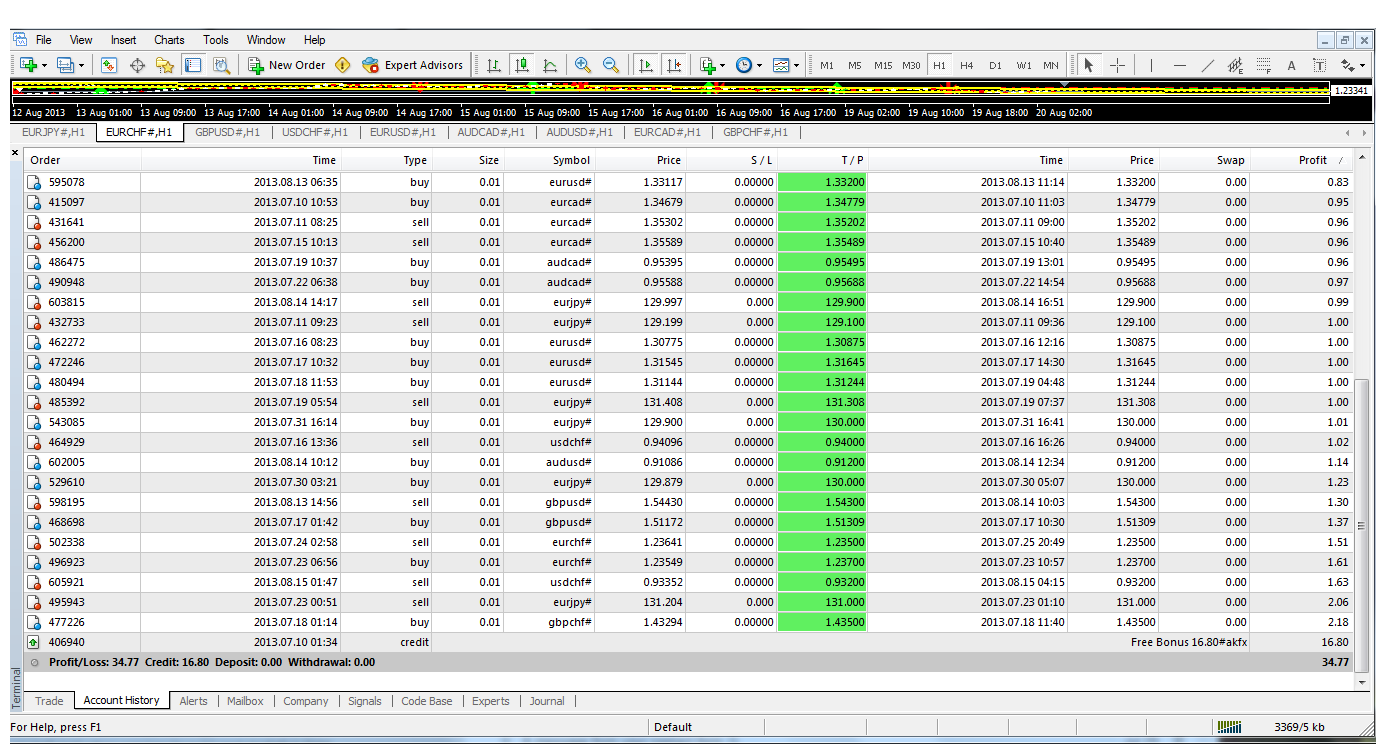This screenshot has width=1382, height=744.
Task: Close the Terminal panel with x
Action: click(14, 153)
